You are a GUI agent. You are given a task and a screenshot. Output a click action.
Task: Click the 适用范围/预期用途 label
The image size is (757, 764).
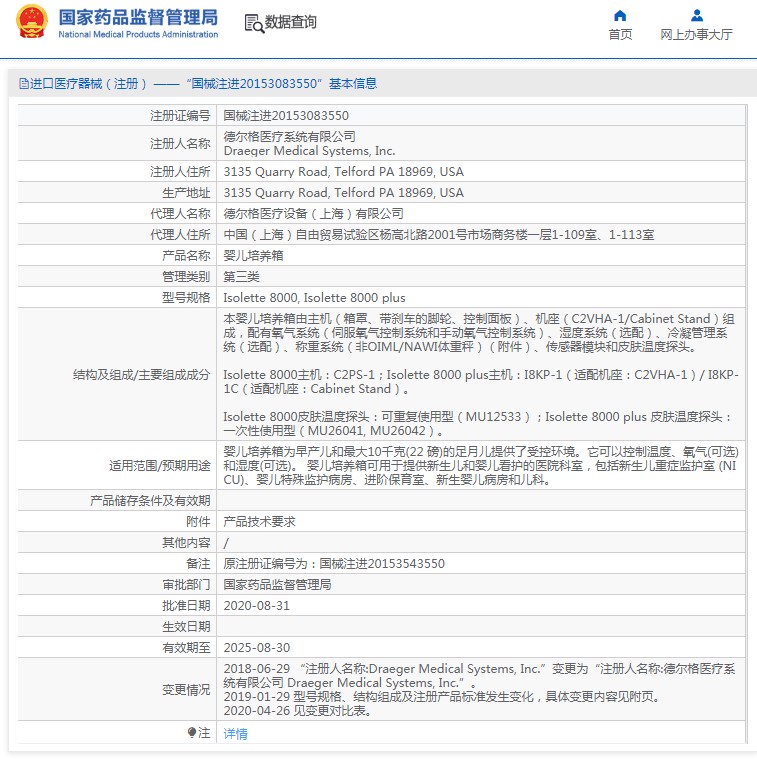159,465
